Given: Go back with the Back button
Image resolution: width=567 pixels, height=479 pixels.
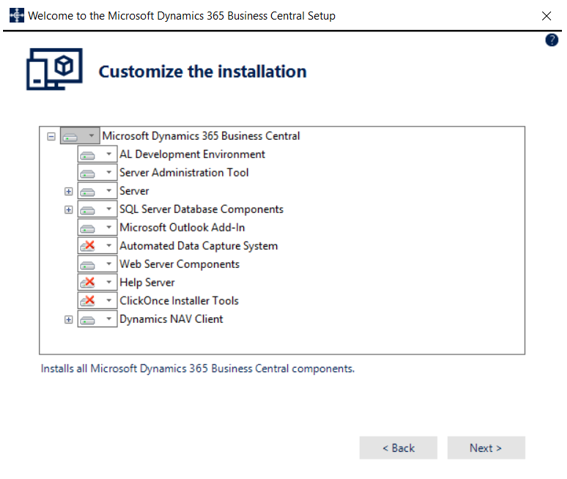Looking at the screenshot, I should pos(398,448).
